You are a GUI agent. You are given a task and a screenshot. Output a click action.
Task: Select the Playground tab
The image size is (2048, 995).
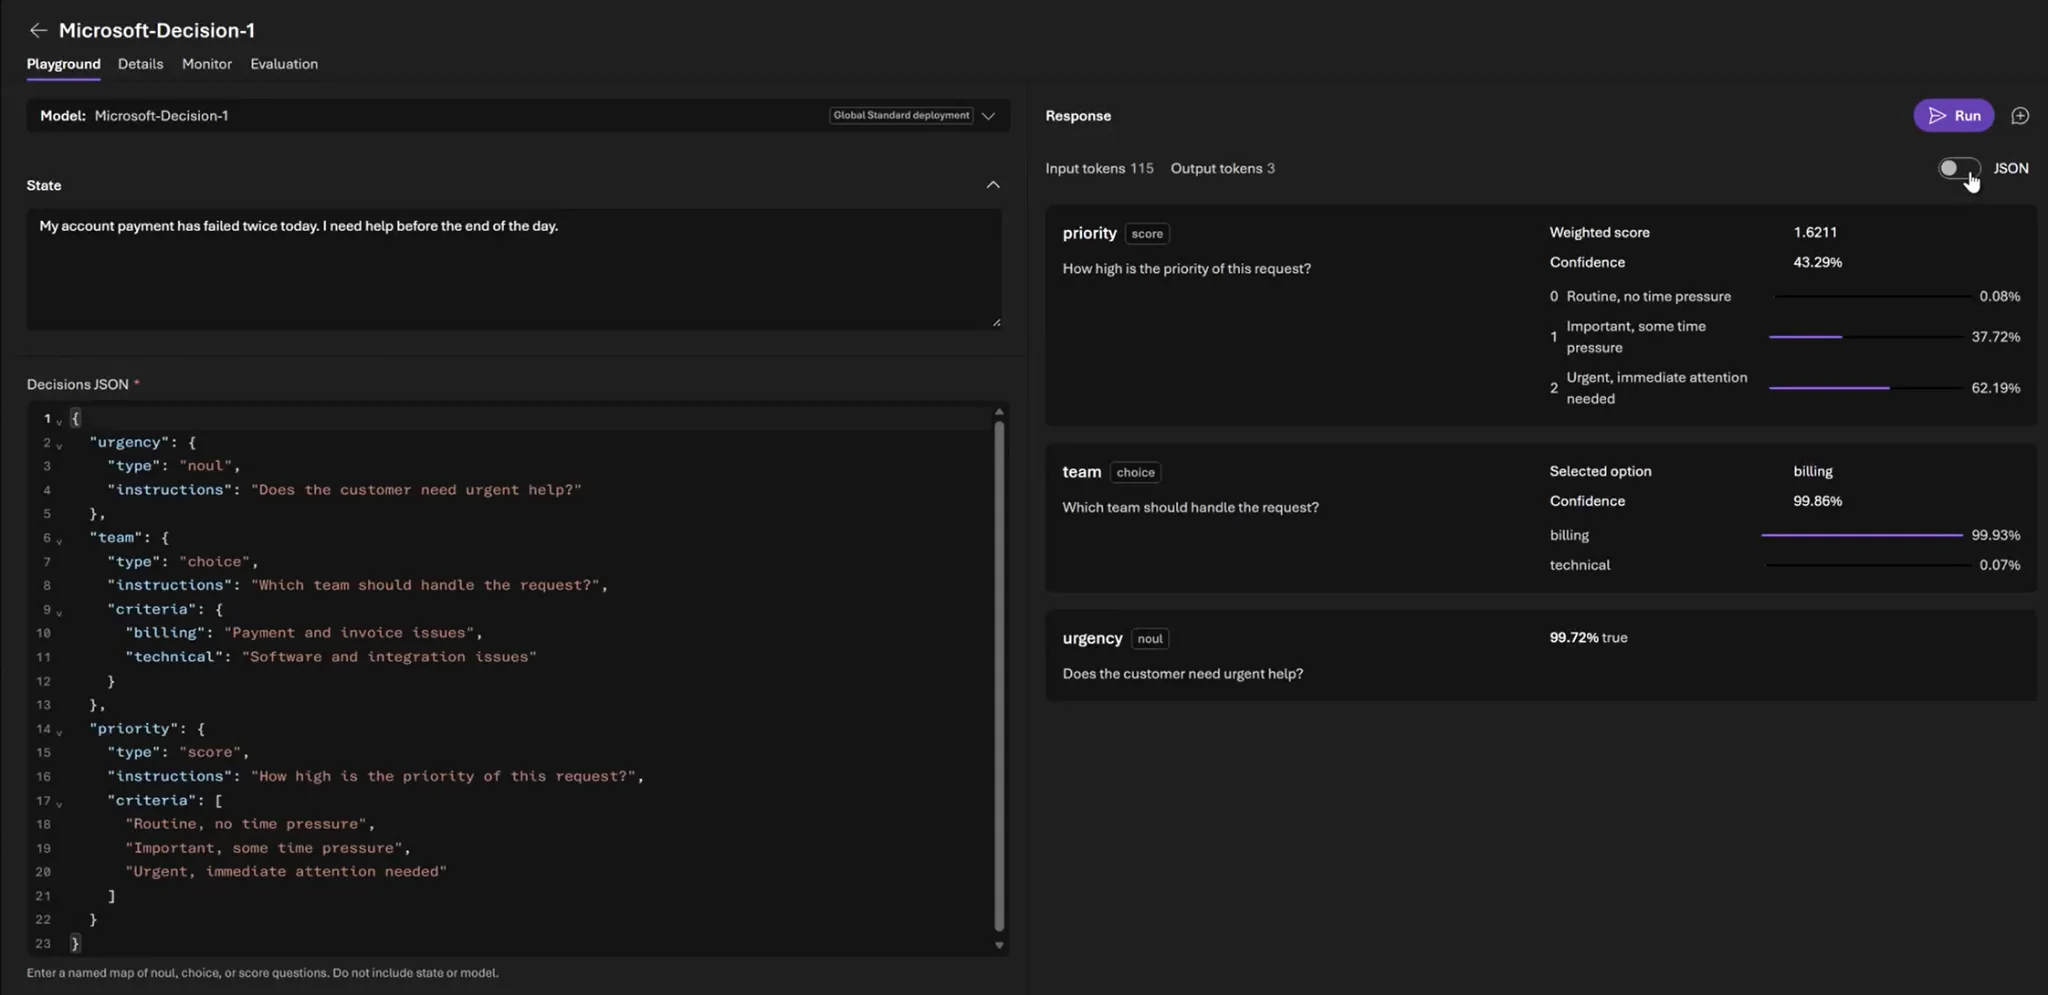pyautogui.click(x=63, y=64)
